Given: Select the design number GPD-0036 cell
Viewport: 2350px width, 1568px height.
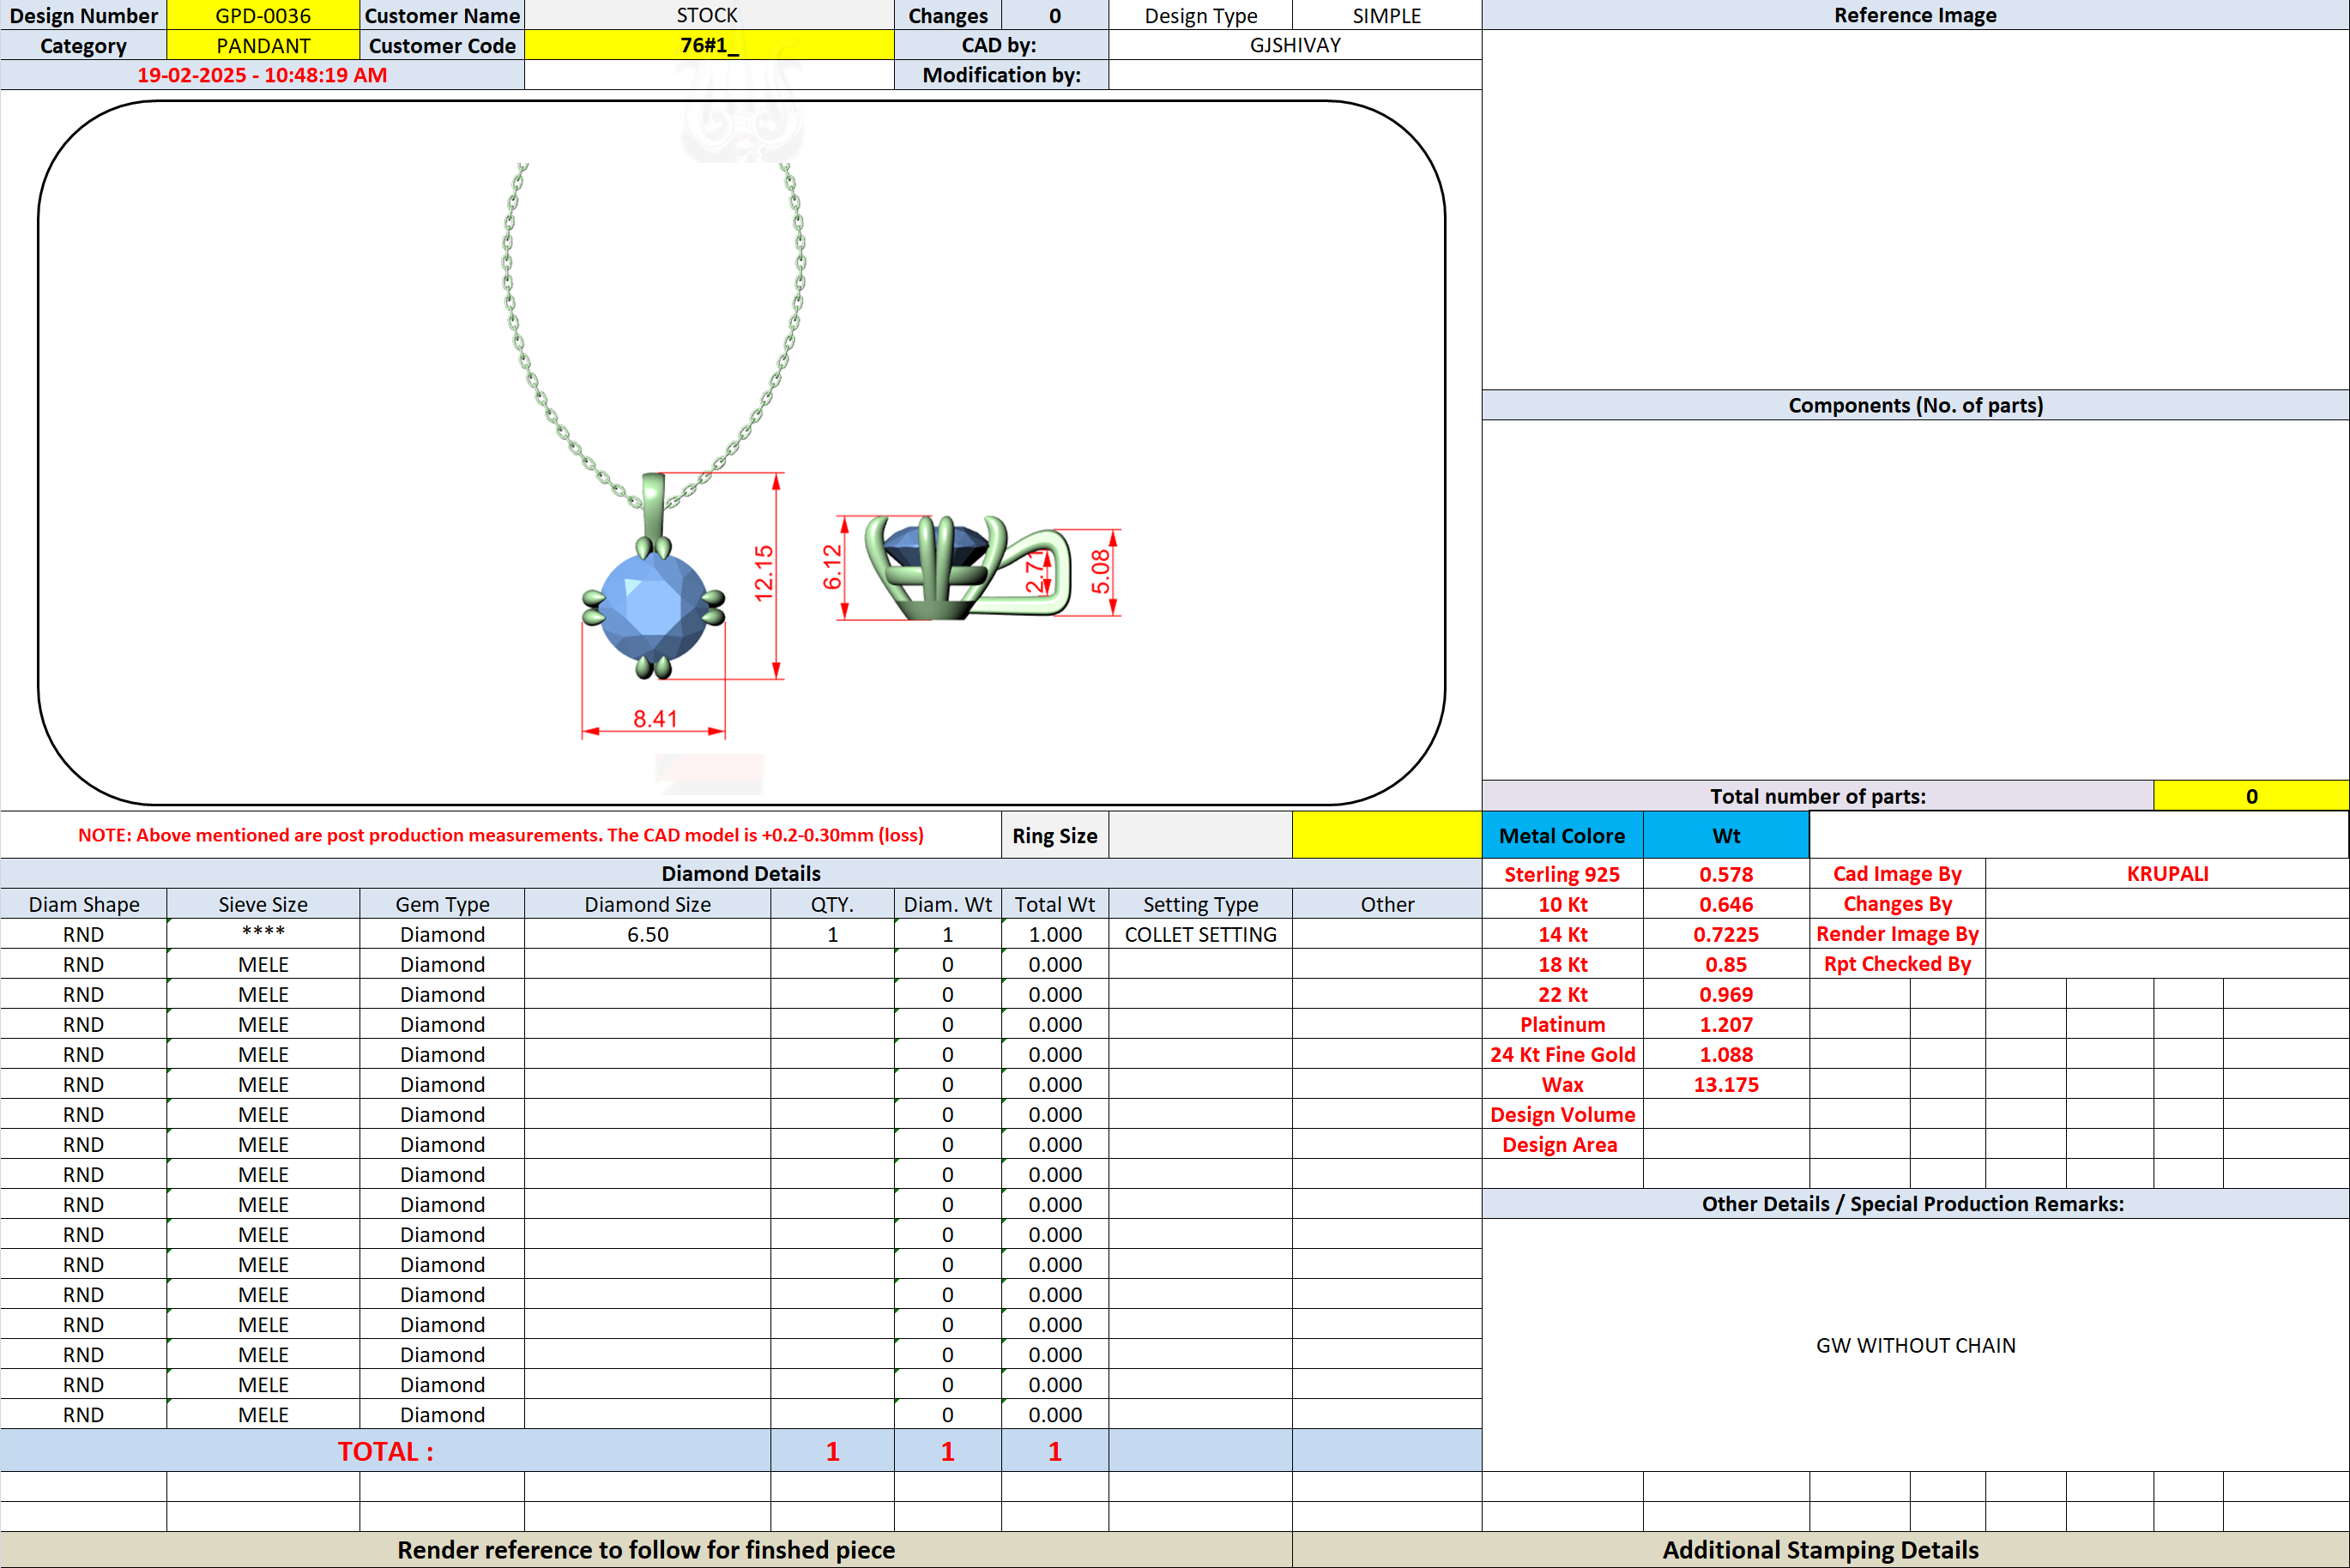Looking at the screenshot, I should coord(263,15).
